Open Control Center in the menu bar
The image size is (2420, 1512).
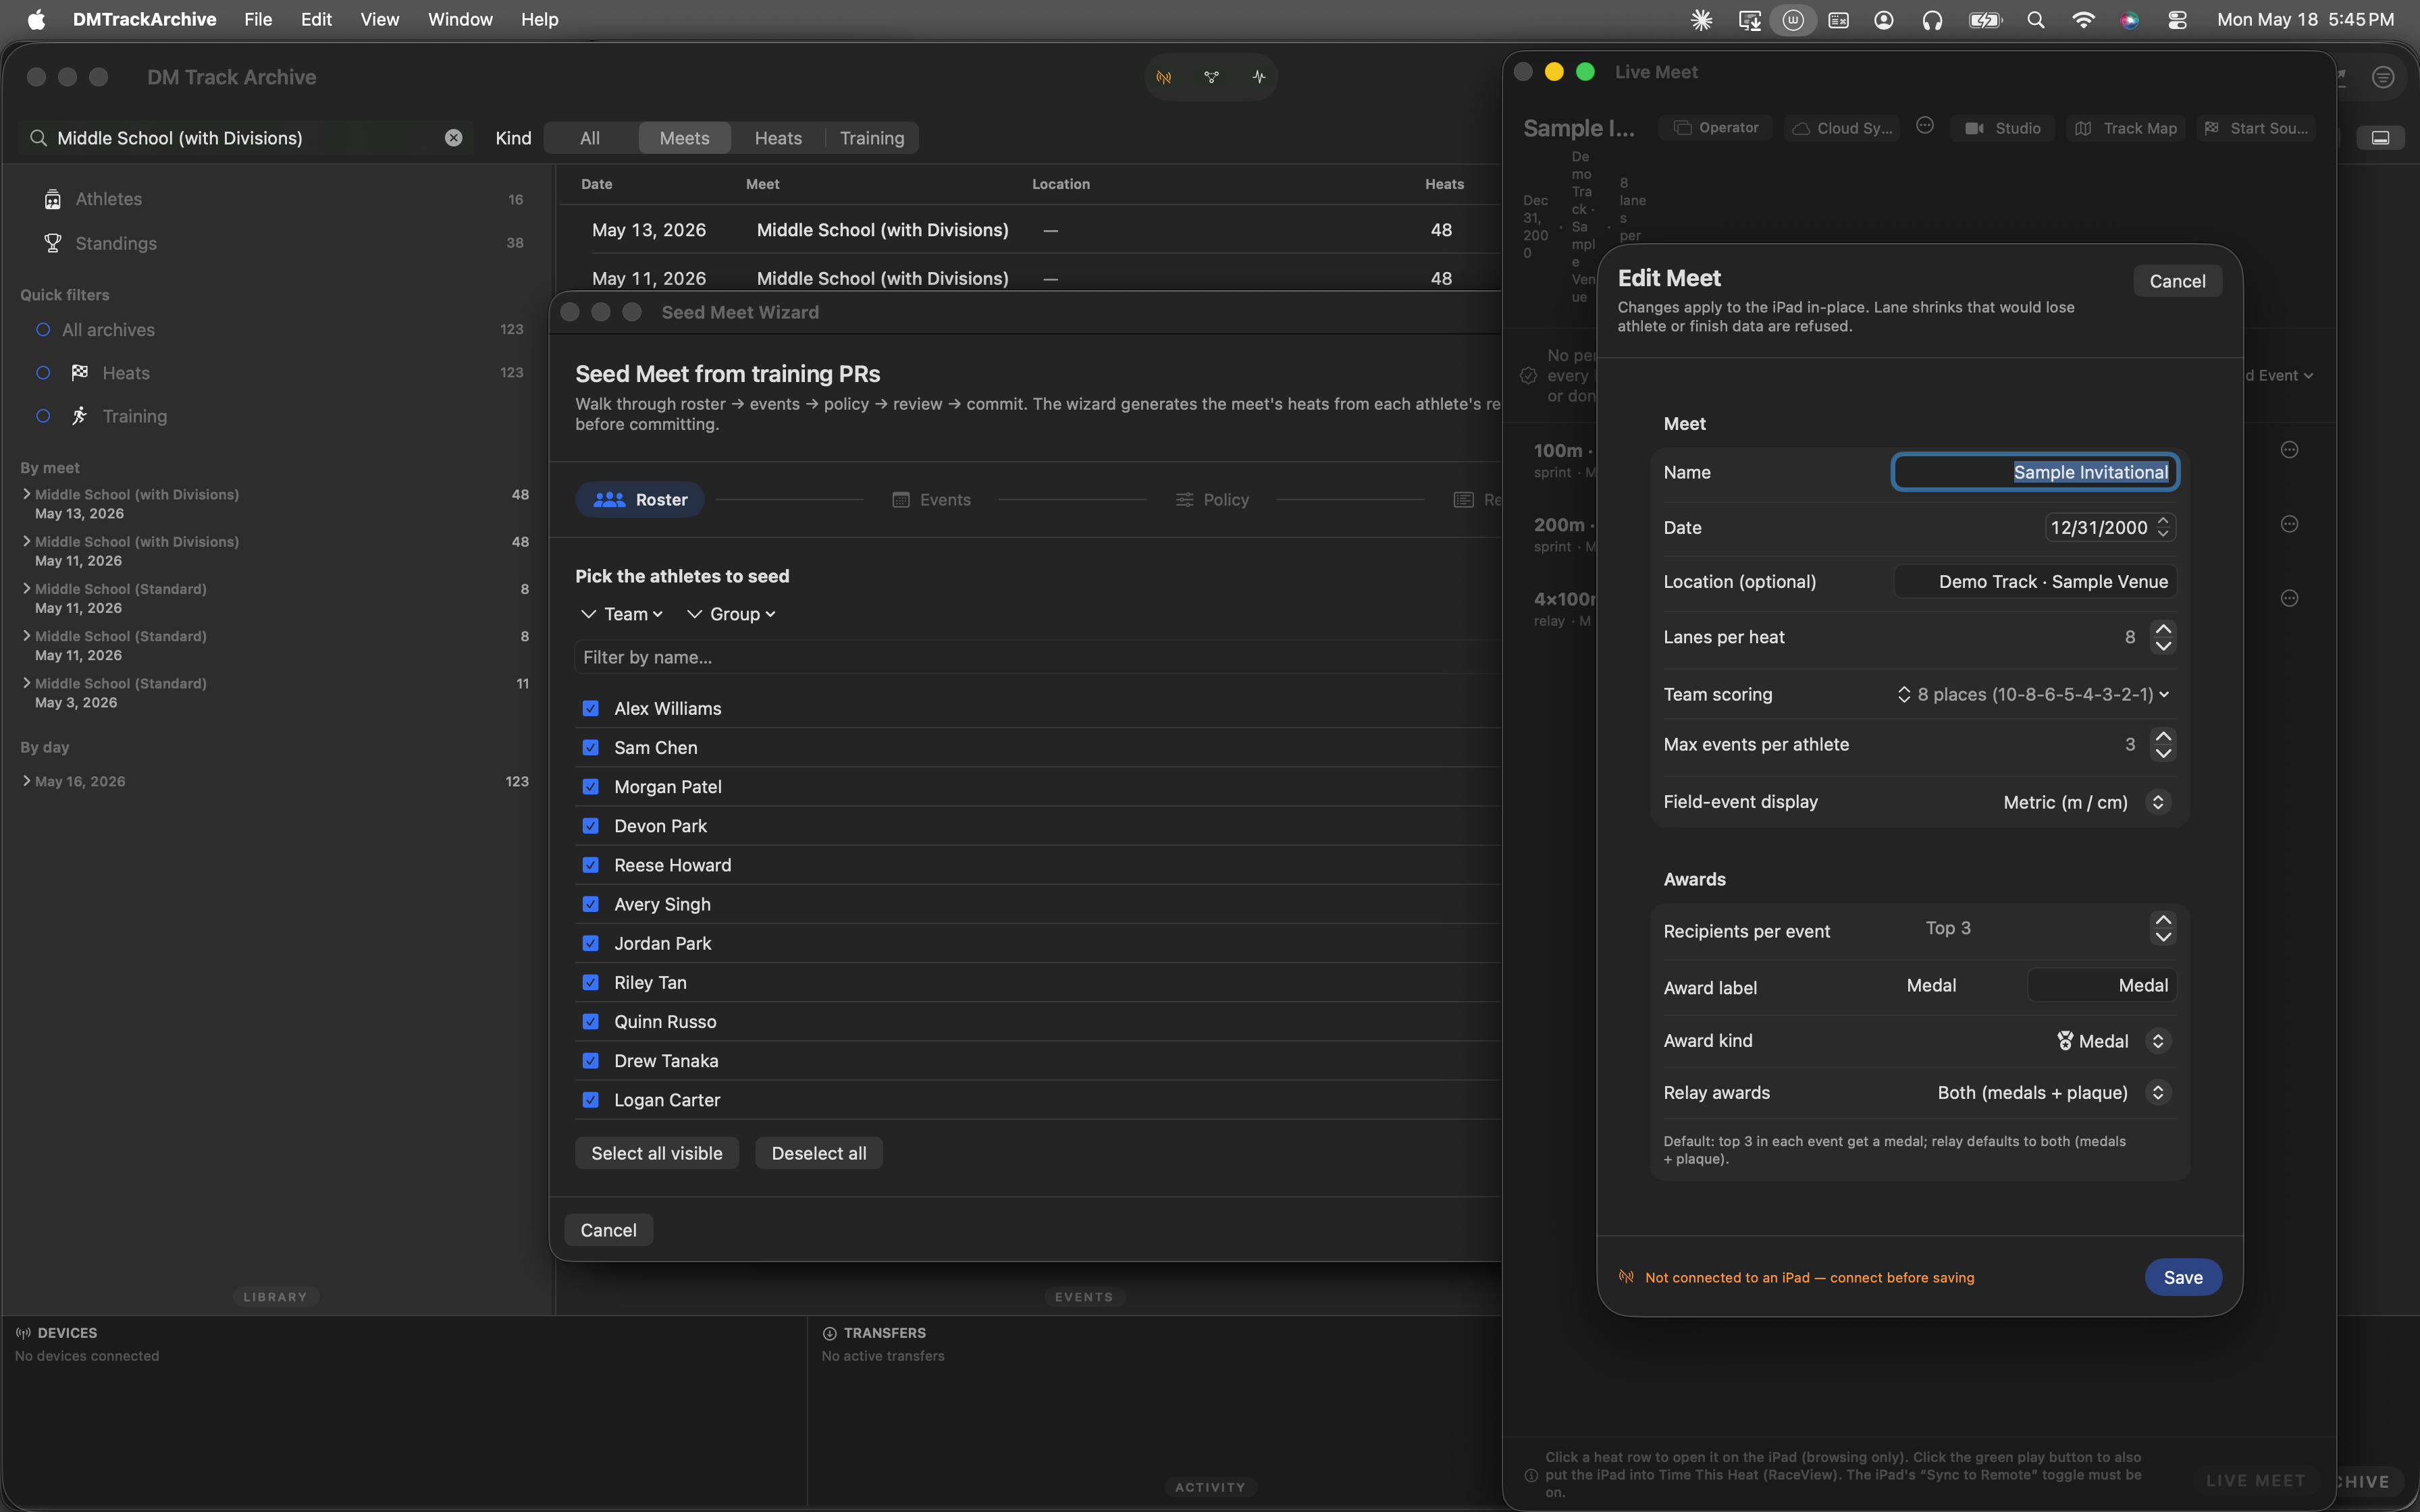[x=2177, y=20]
